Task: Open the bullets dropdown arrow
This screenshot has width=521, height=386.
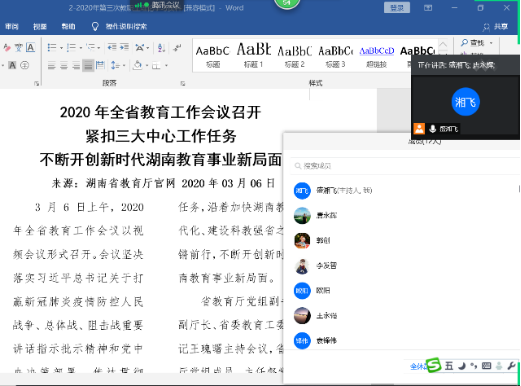Action: 61,48
